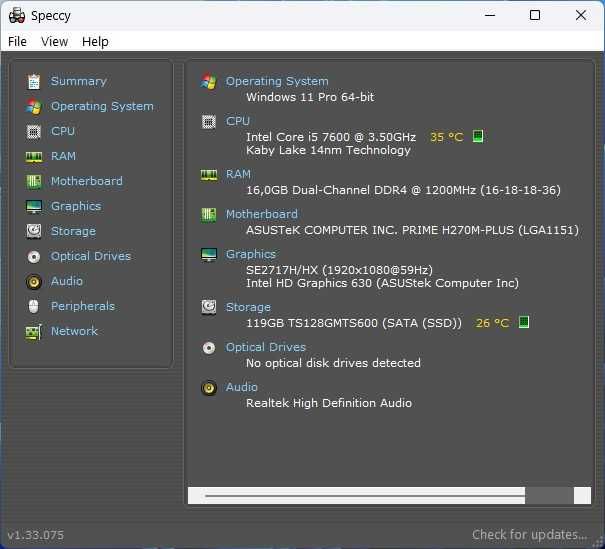Click the Windows flag icon in summary pane

(209, 81)
